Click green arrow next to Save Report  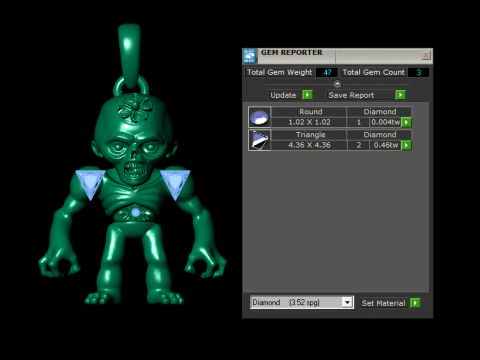[x=400, y=95]
